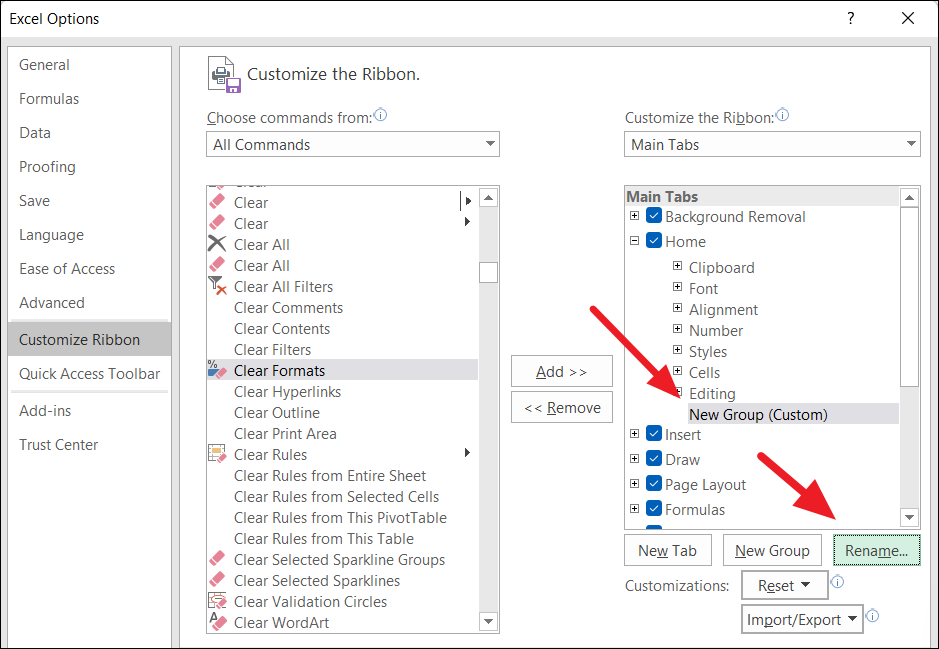The height and width of the screenshot is (649, 939).
Task: Open the Import/Export dropdown
Action: 802,619
